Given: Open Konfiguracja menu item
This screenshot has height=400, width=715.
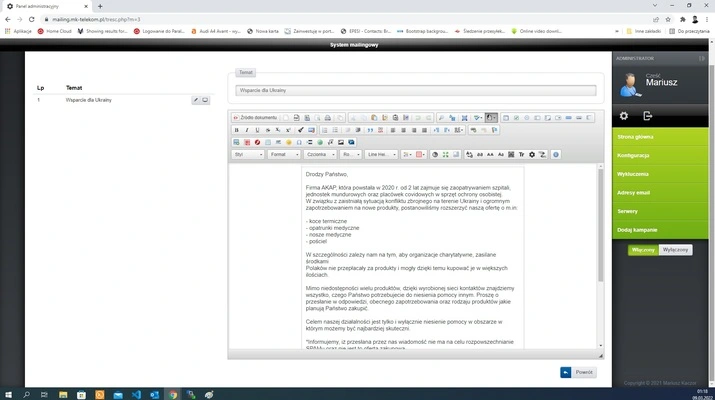Looking at the screenshot, I should [x=660, y=156].
